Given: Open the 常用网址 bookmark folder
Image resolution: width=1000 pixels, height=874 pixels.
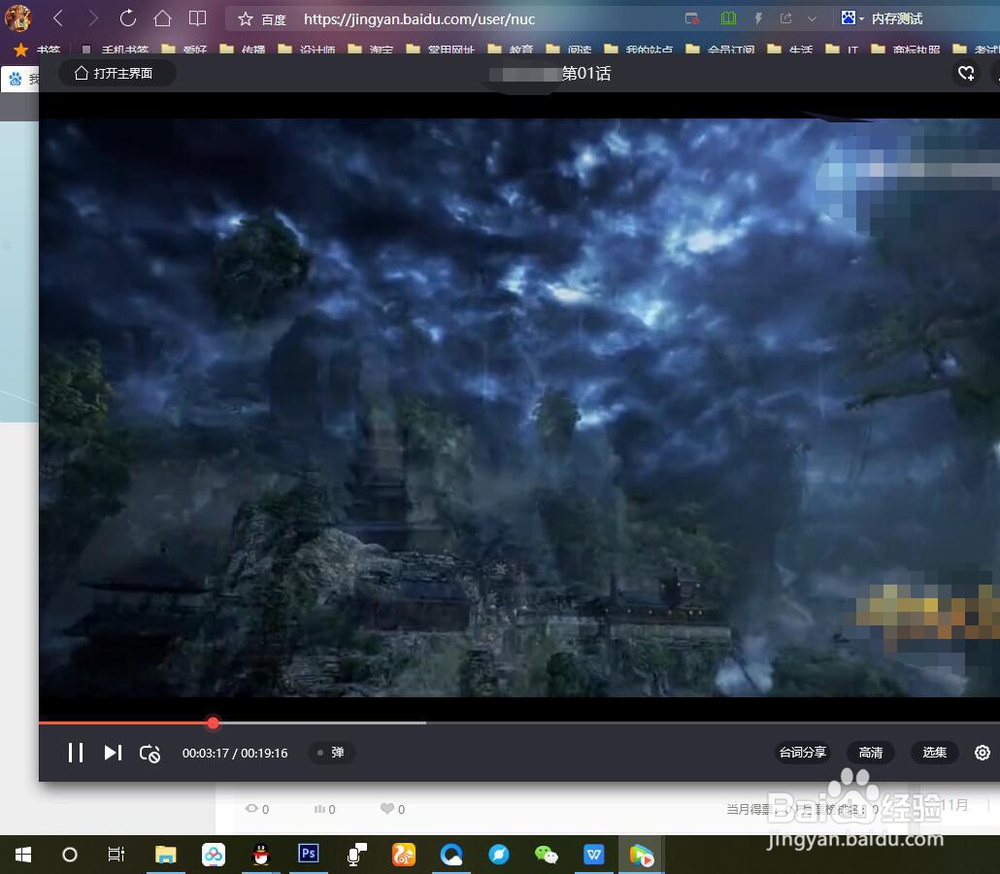Looking at the screenshot, I should pyautogui.click(x=441, y=49).
